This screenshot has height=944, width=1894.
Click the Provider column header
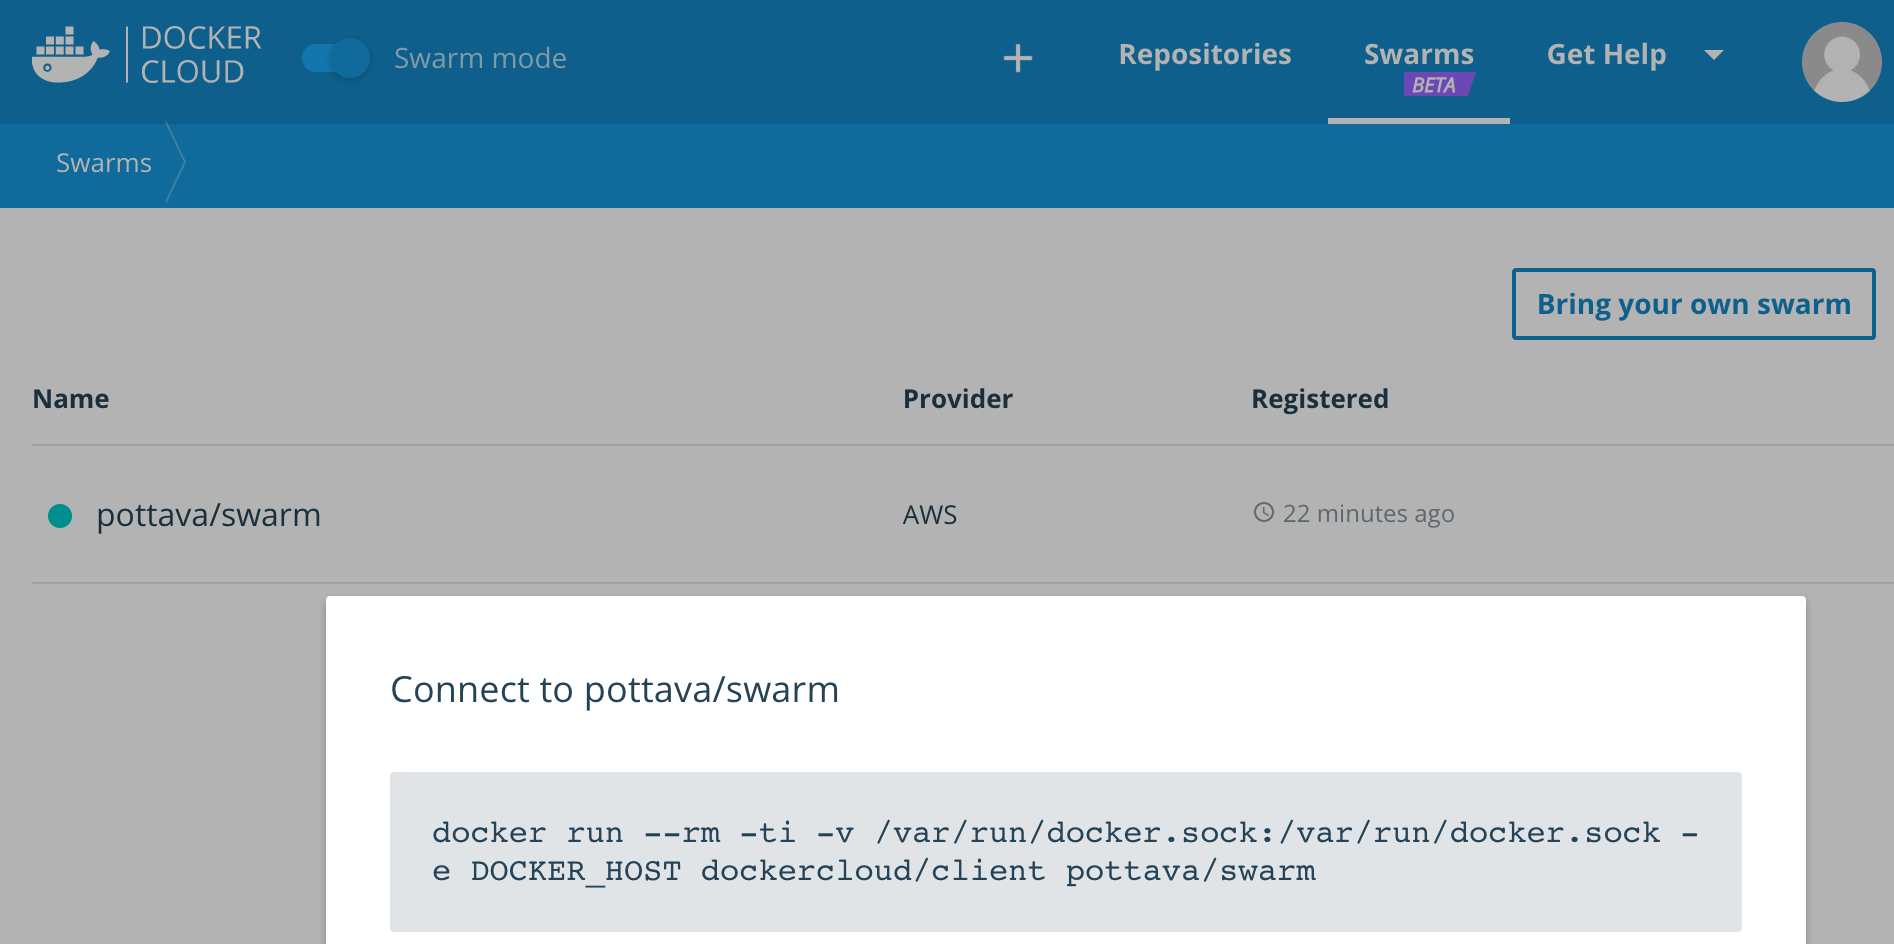(957, 399)
